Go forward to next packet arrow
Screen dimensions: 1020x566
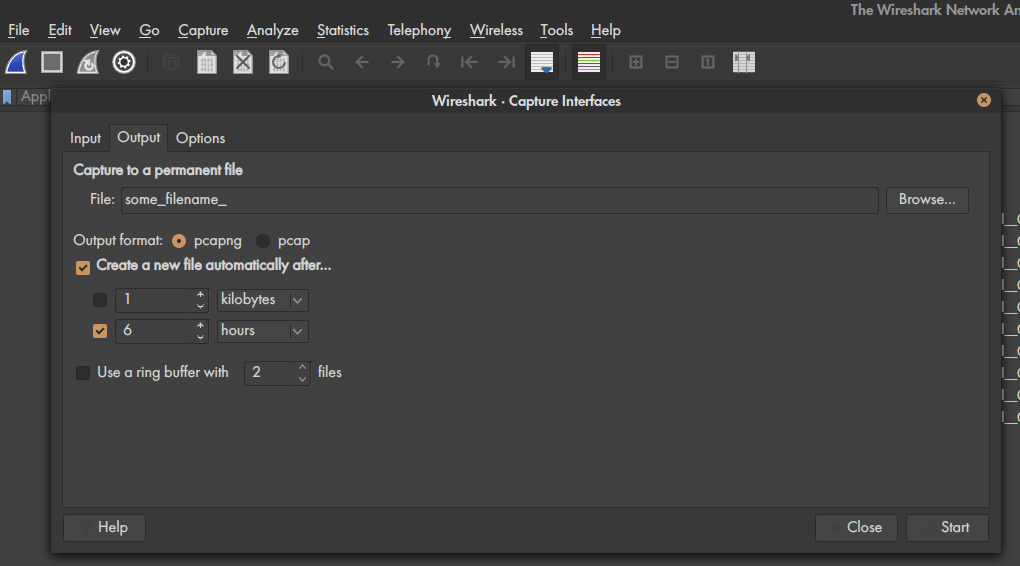point(397,62)
